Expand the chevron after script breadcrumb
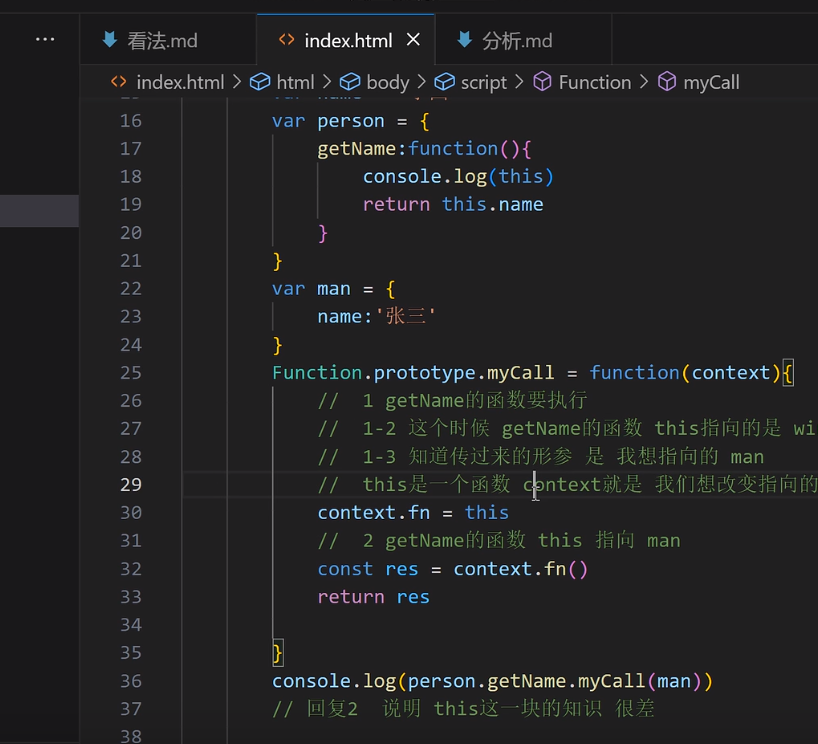Screen dimensions: 818x744 click(519, 82)
